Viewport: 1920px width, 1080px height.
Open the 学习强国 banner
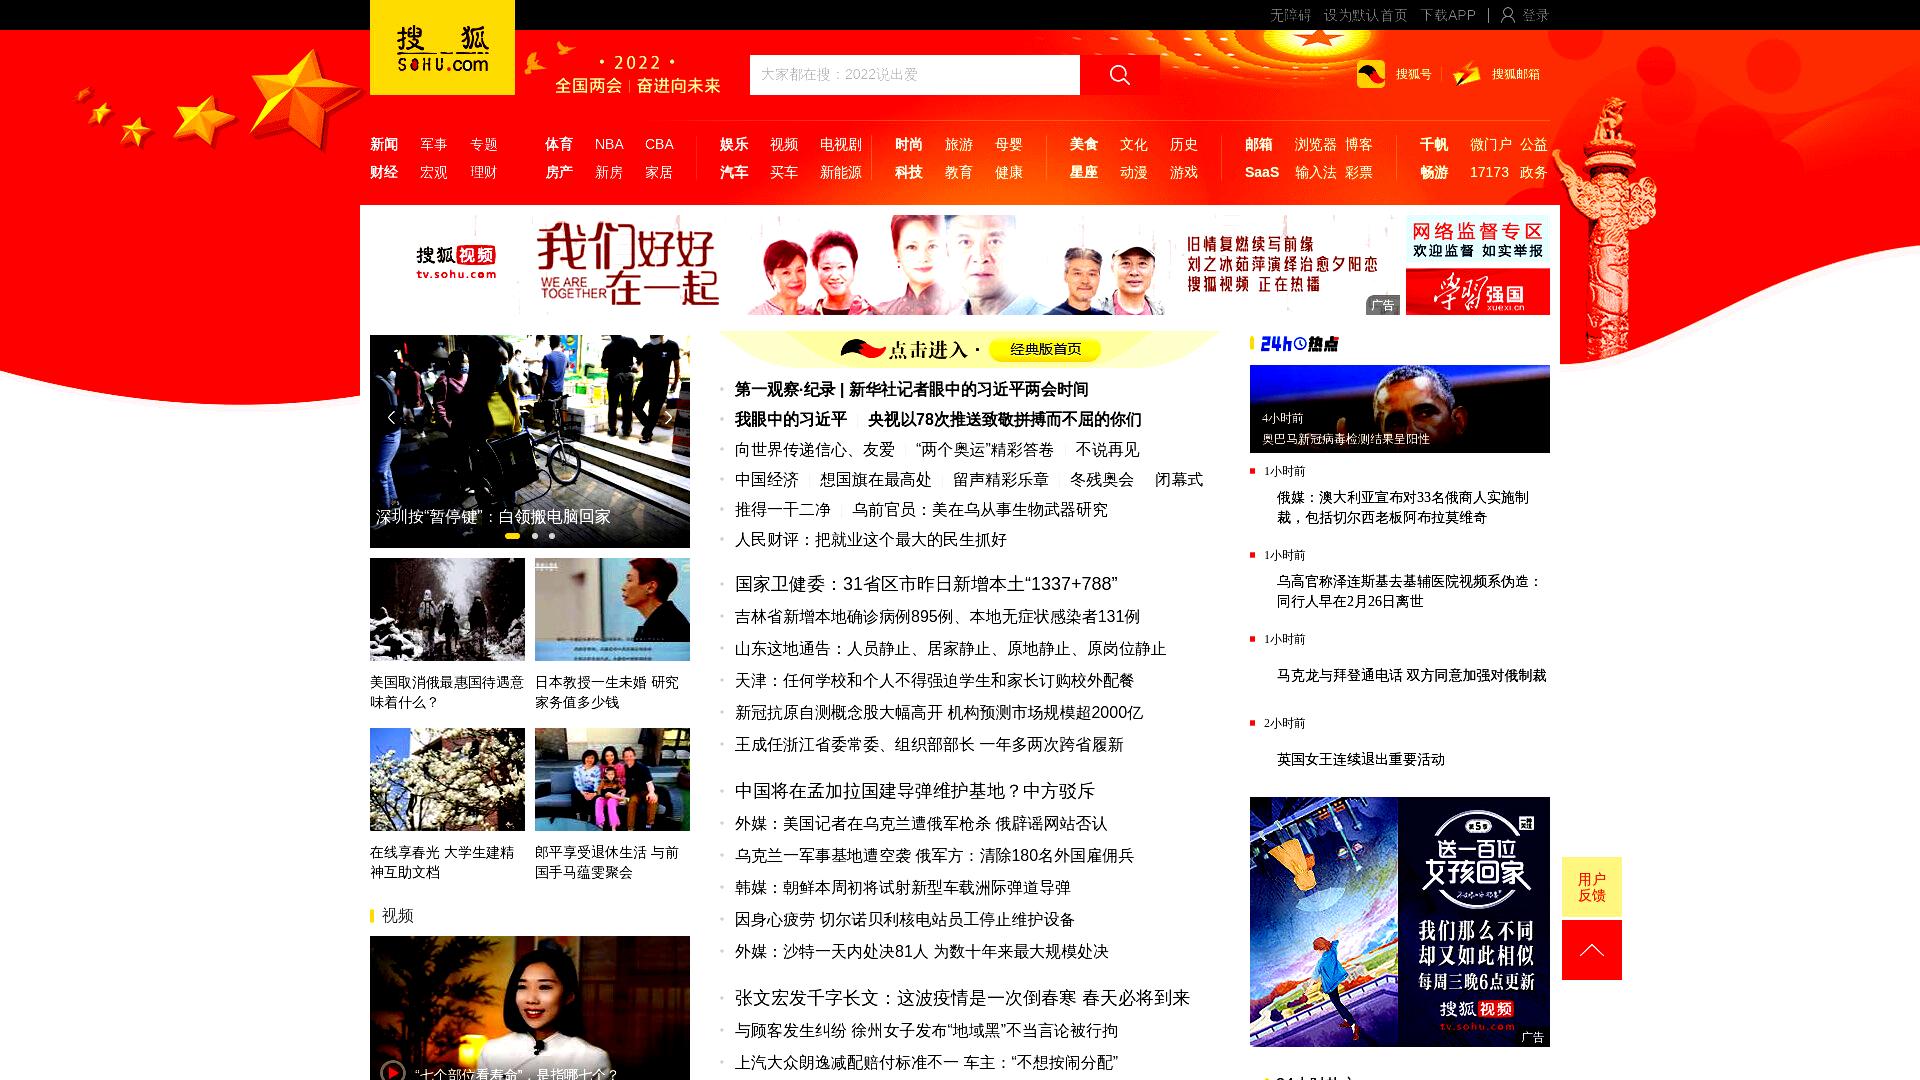point(1478,292)
